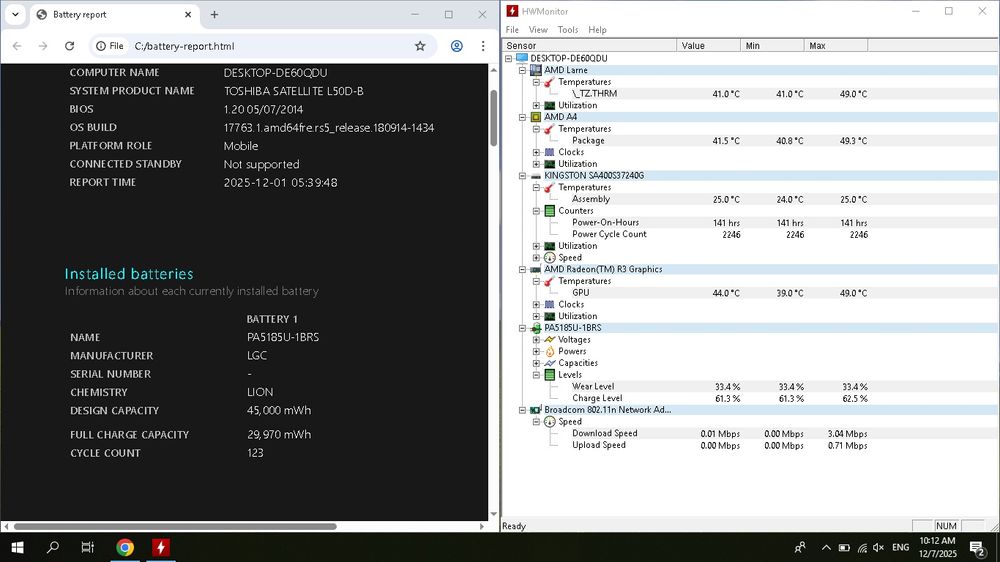
Task: Open taskbar Search
Action: pyautogui.click(x=53, y=547)
